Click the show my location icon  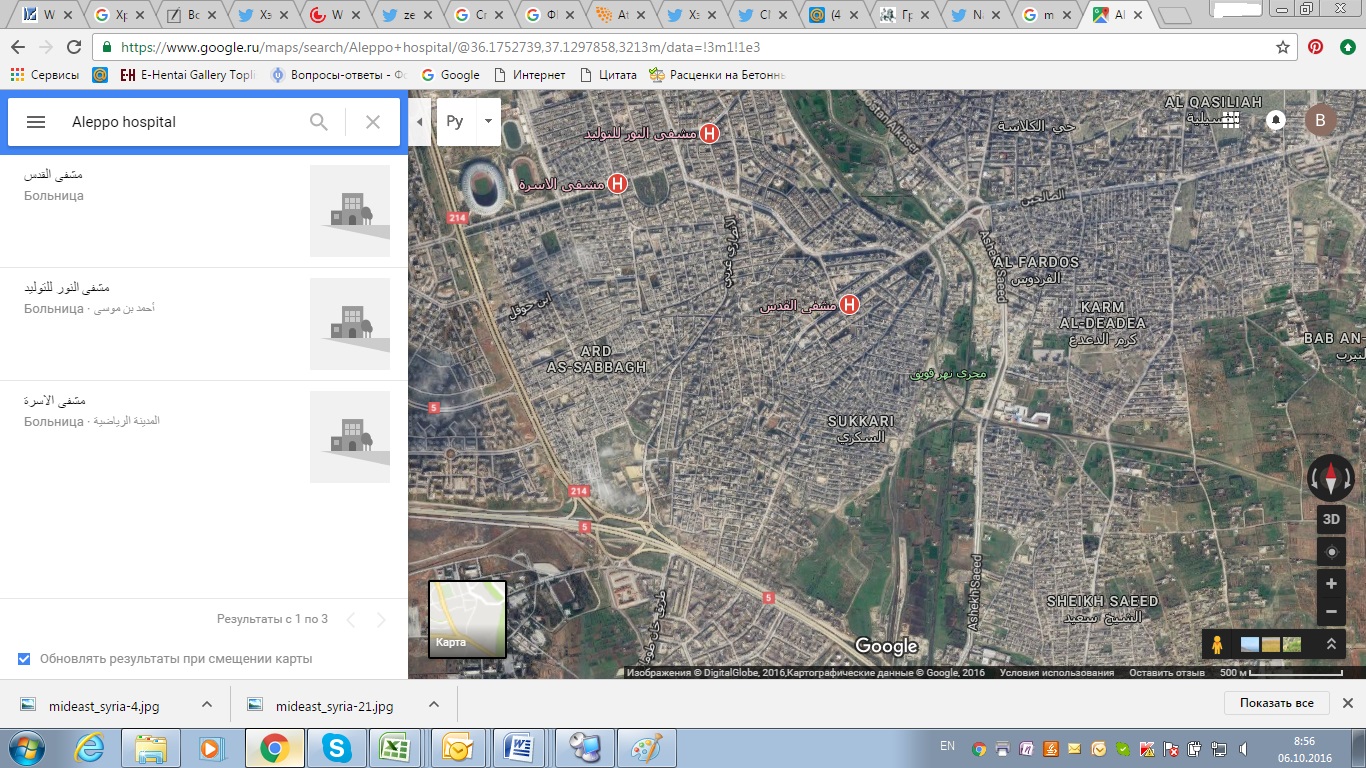point(1331,552)
